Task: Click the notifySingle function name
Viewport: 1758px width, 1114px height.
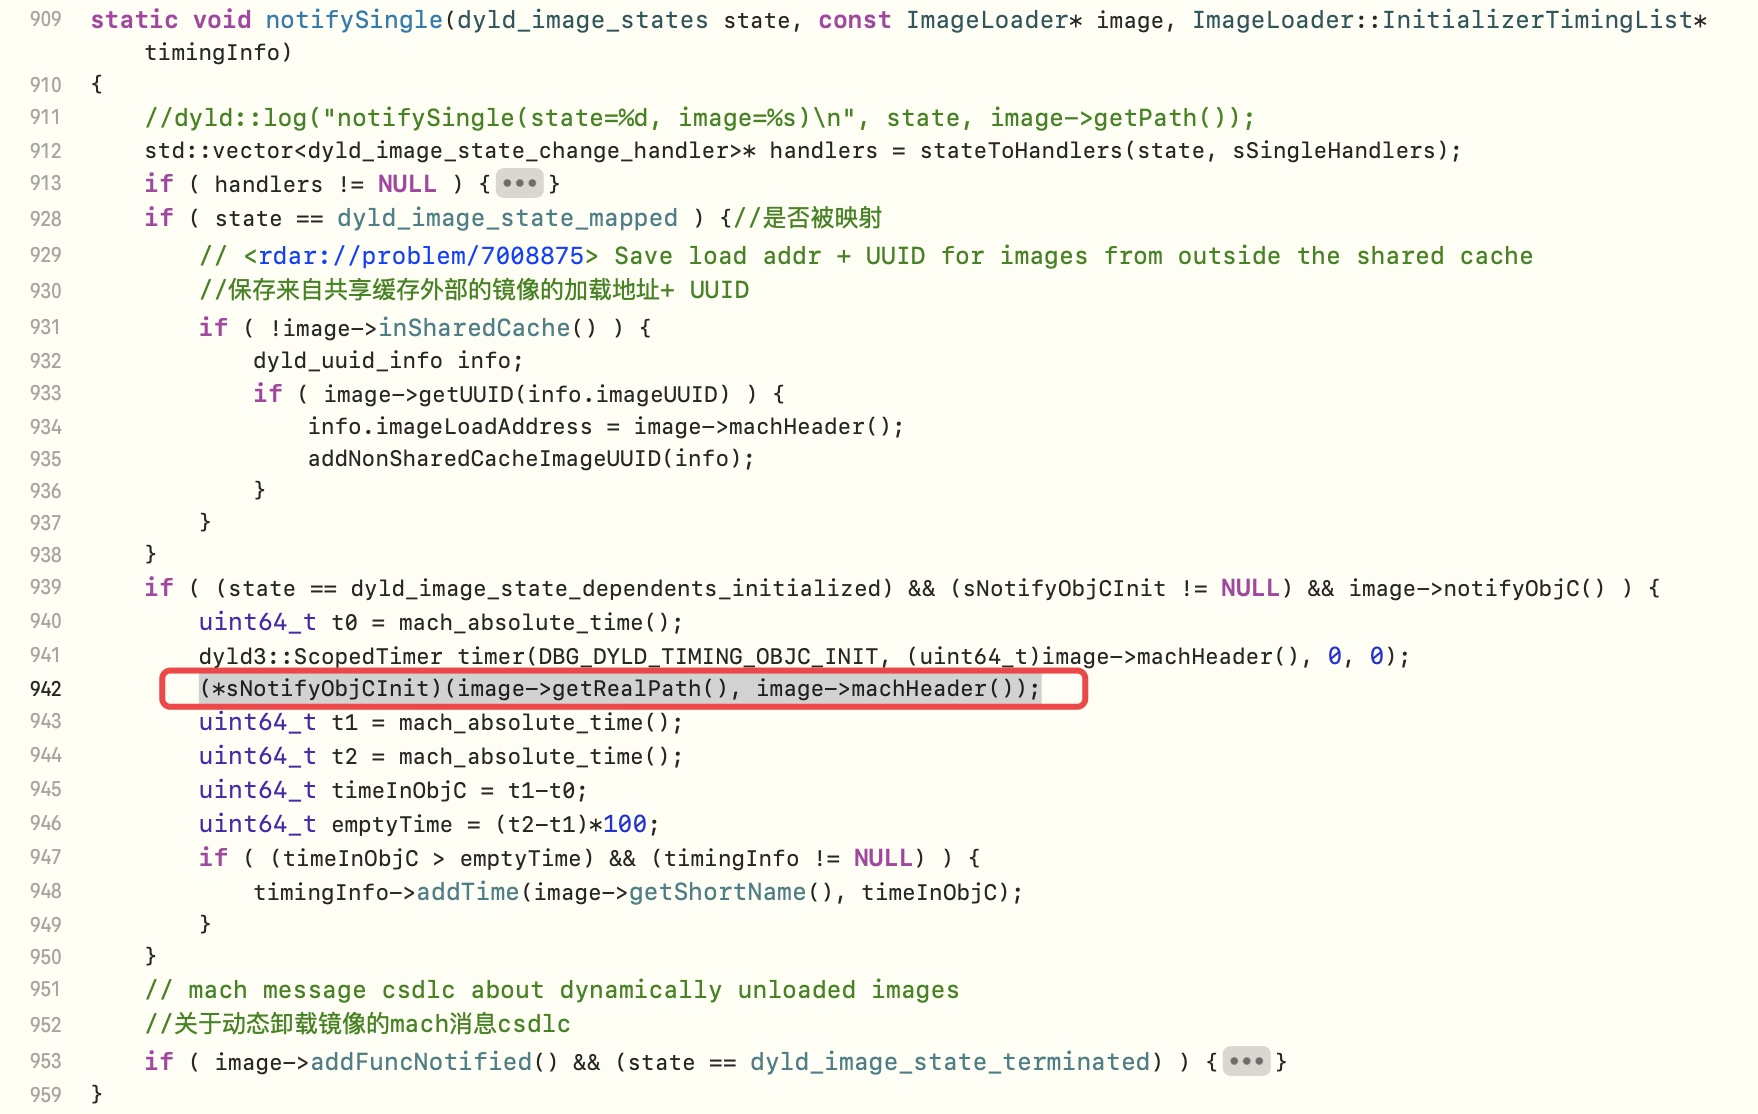Action: pyautogui.click(x=354, y=20)
